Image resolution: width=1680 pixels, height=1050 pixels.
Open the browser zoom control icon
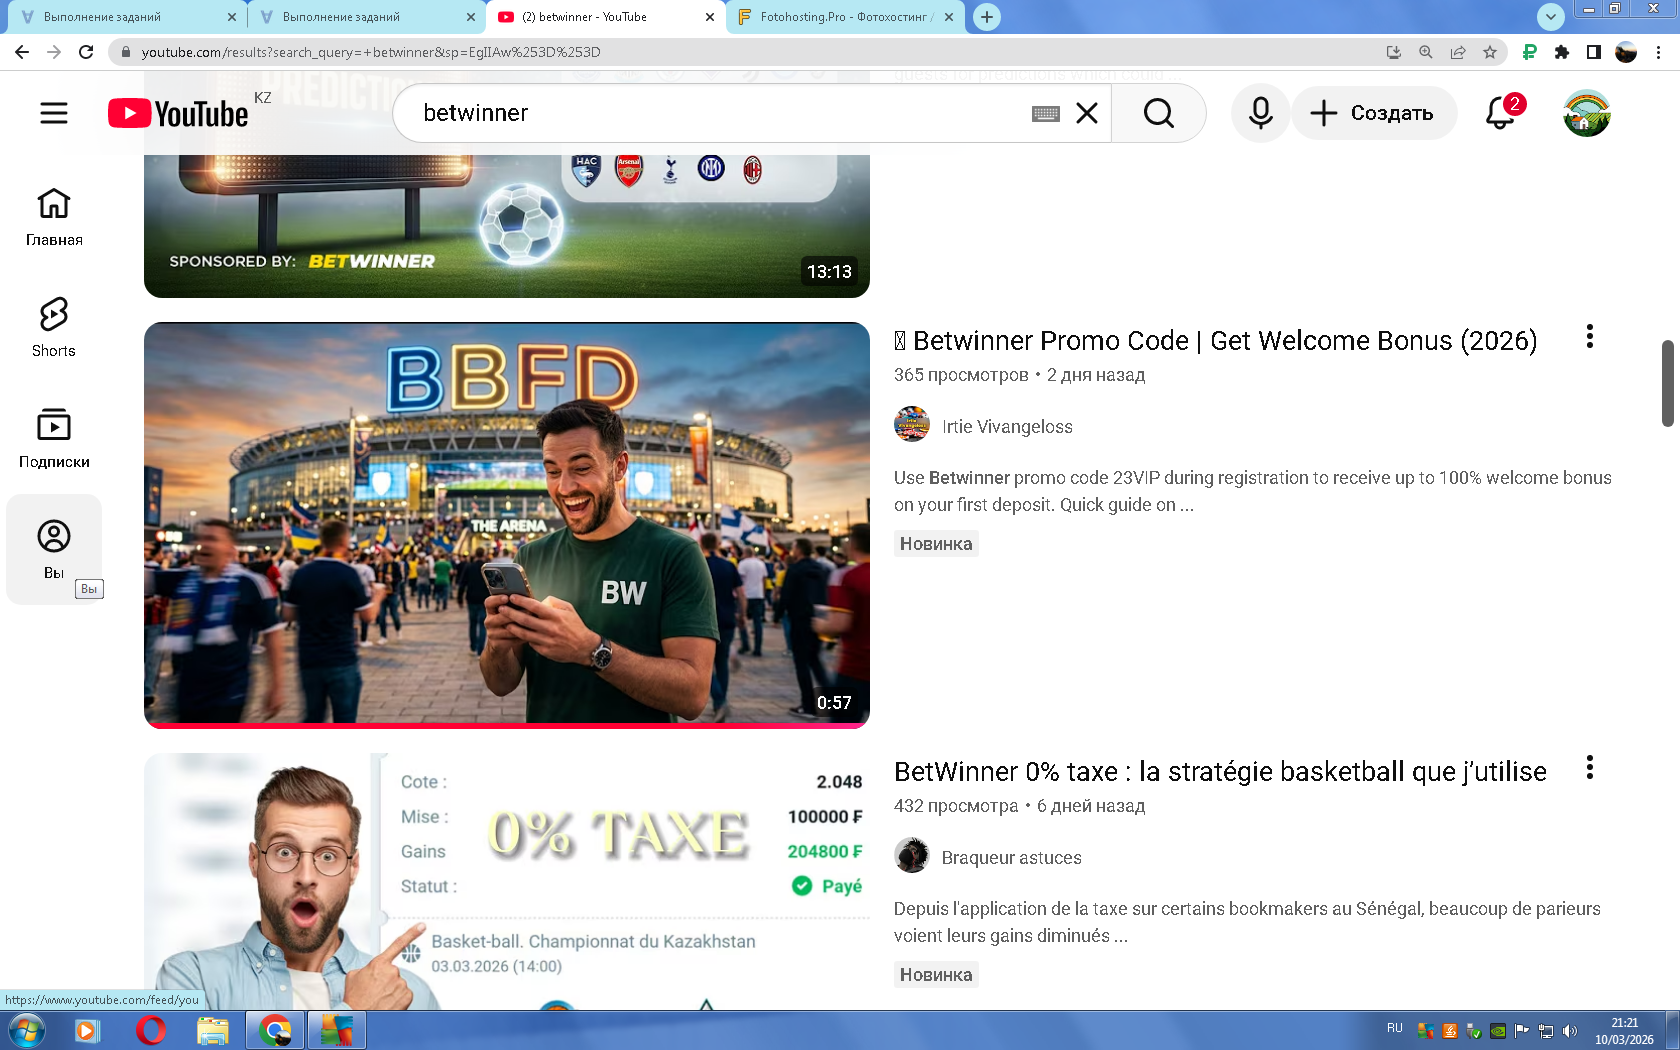coord(1426,52)
